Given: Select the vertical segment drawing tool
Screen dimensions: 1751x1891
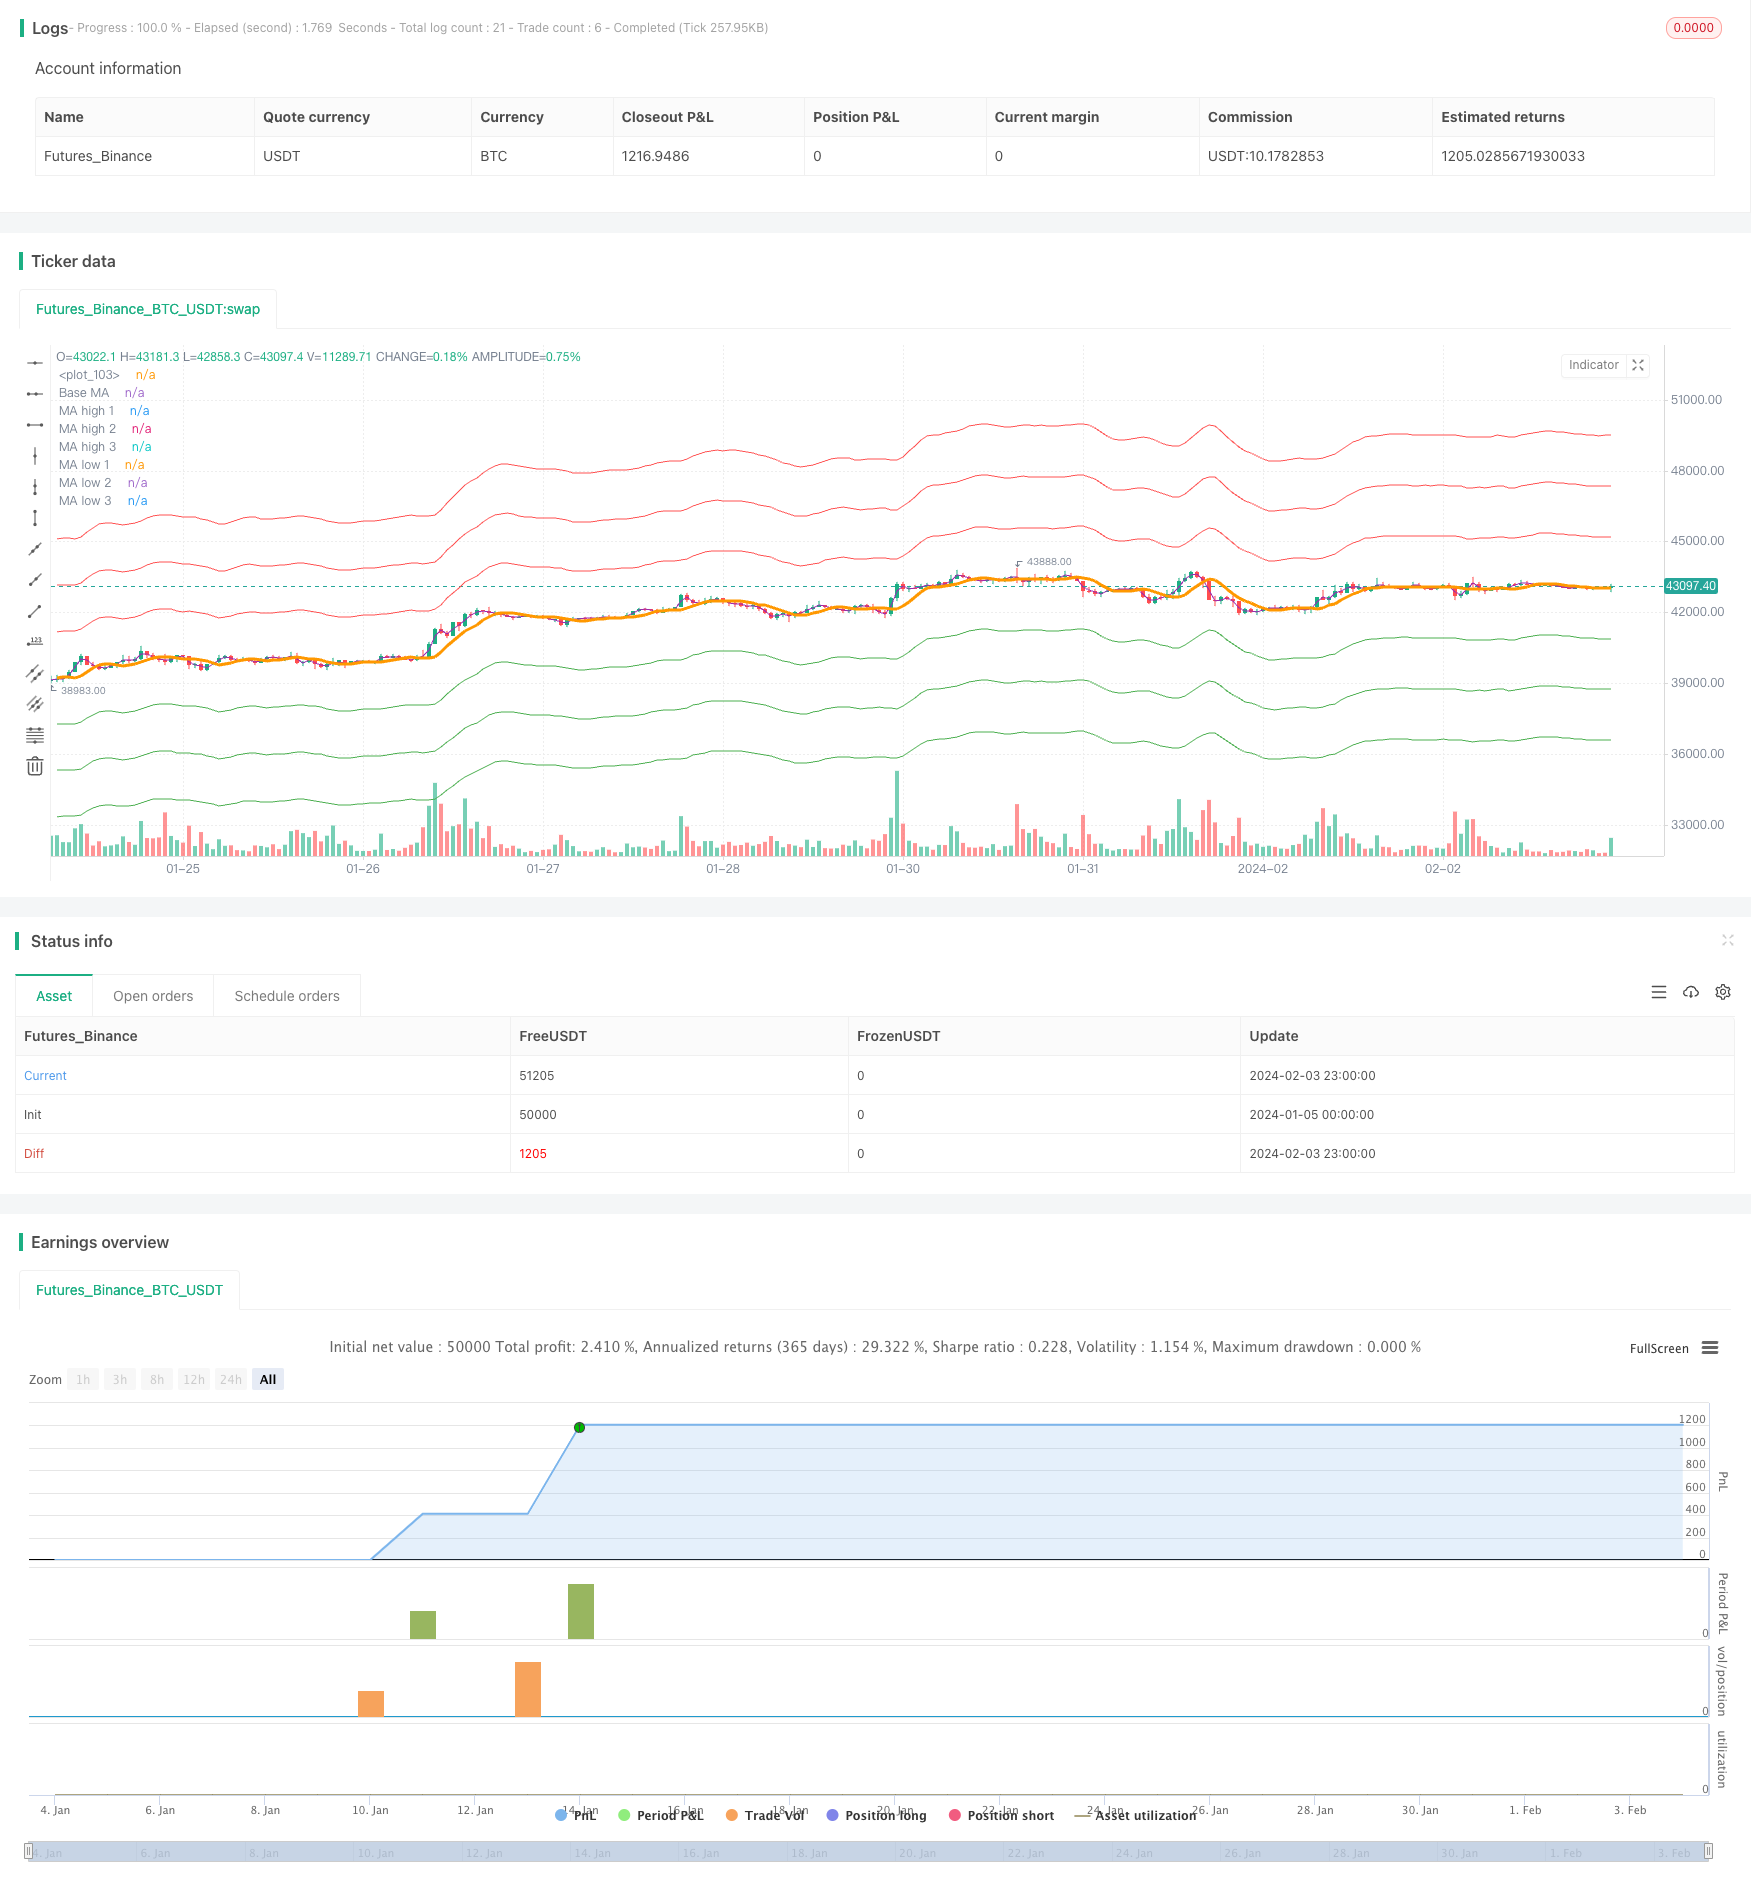Looking at the screenshot, I should click(35, 518).
